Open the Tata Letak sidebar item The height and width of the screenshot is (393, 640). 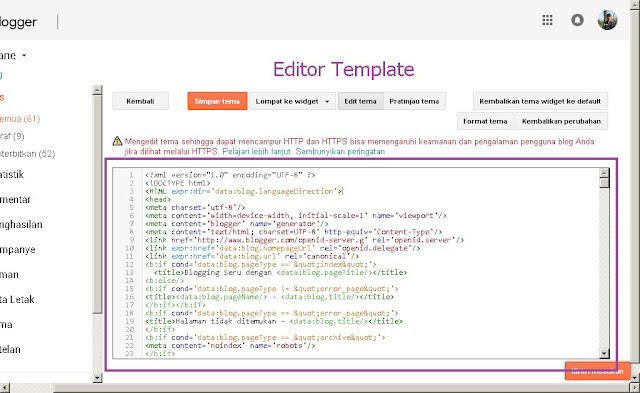17,300
